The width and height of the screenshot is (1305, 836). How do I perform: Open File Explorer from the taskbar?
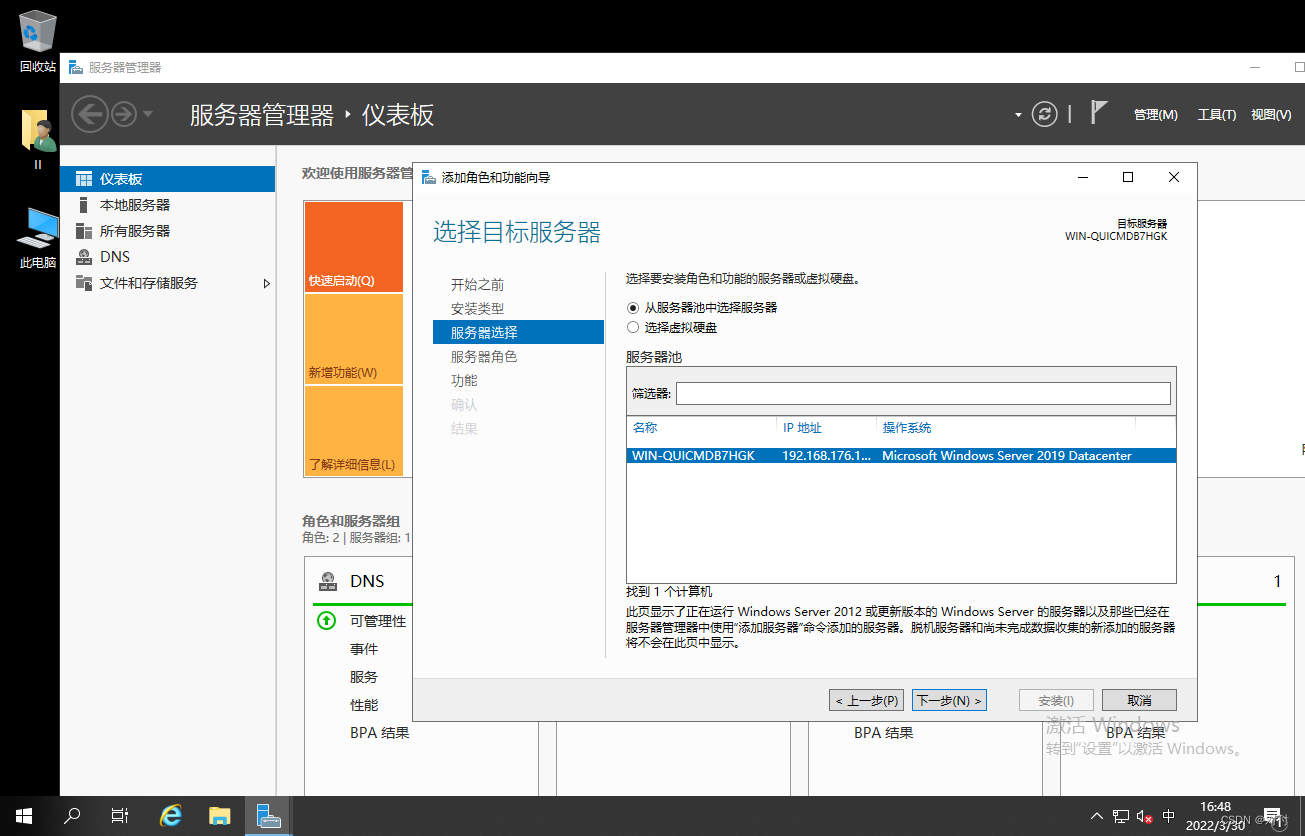(x=219, y=815)
